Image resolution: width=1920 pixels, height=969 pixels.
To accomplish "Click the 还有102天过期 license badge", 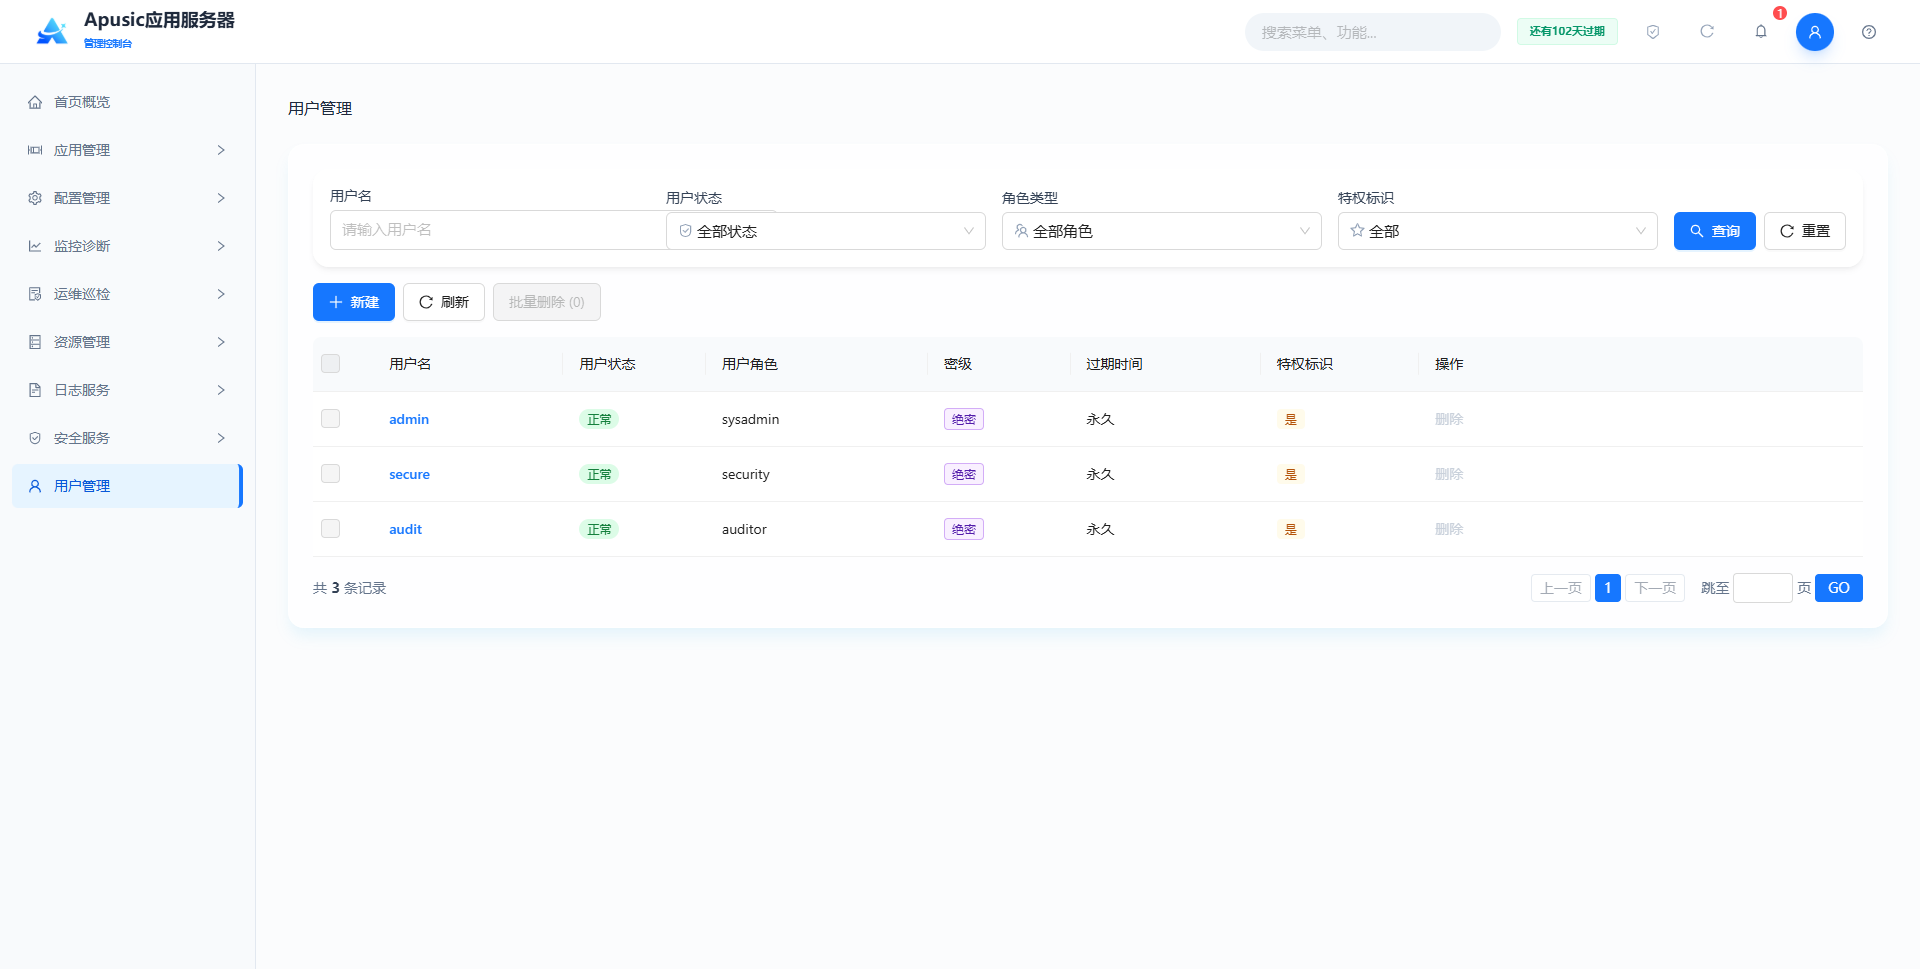I will point(1567,32).
